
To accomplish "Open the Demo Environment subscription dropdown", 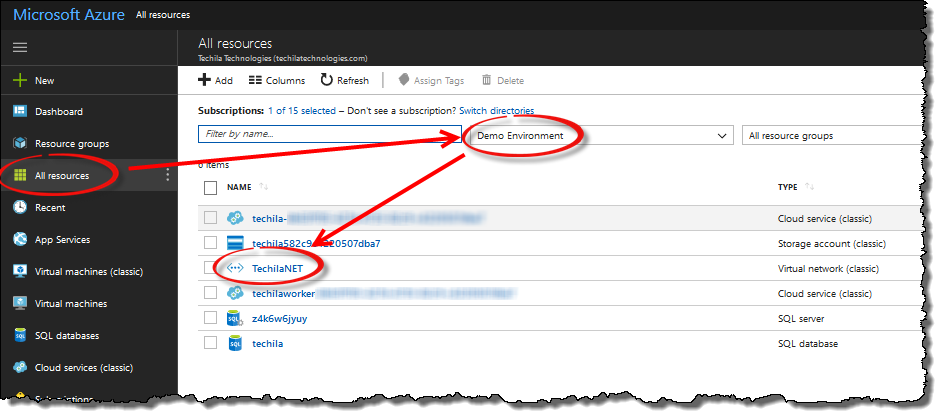I will coord(601,135).
